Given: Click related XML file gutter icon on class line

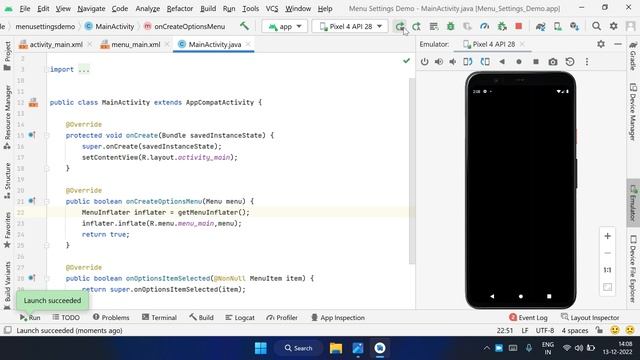Looking at the screenshot, I should [33, 102].
